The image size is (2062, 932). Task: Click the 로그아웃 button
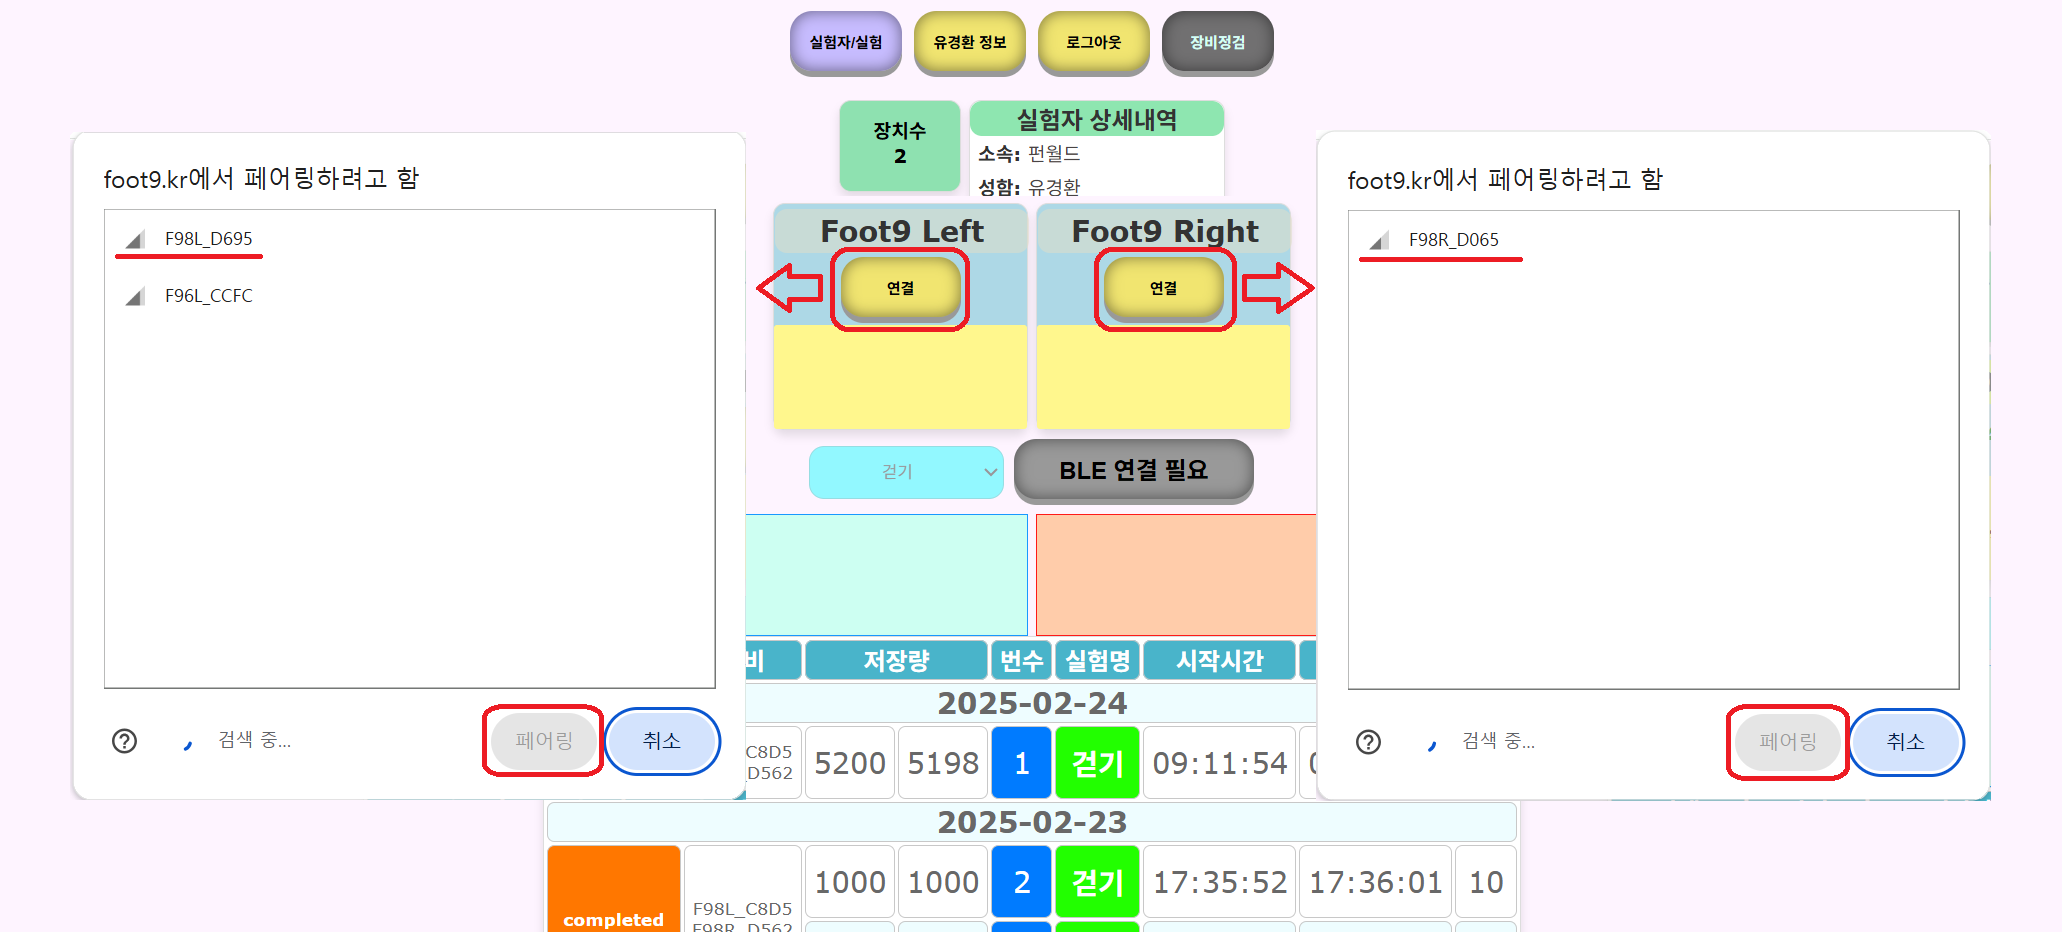[1093, 42]
